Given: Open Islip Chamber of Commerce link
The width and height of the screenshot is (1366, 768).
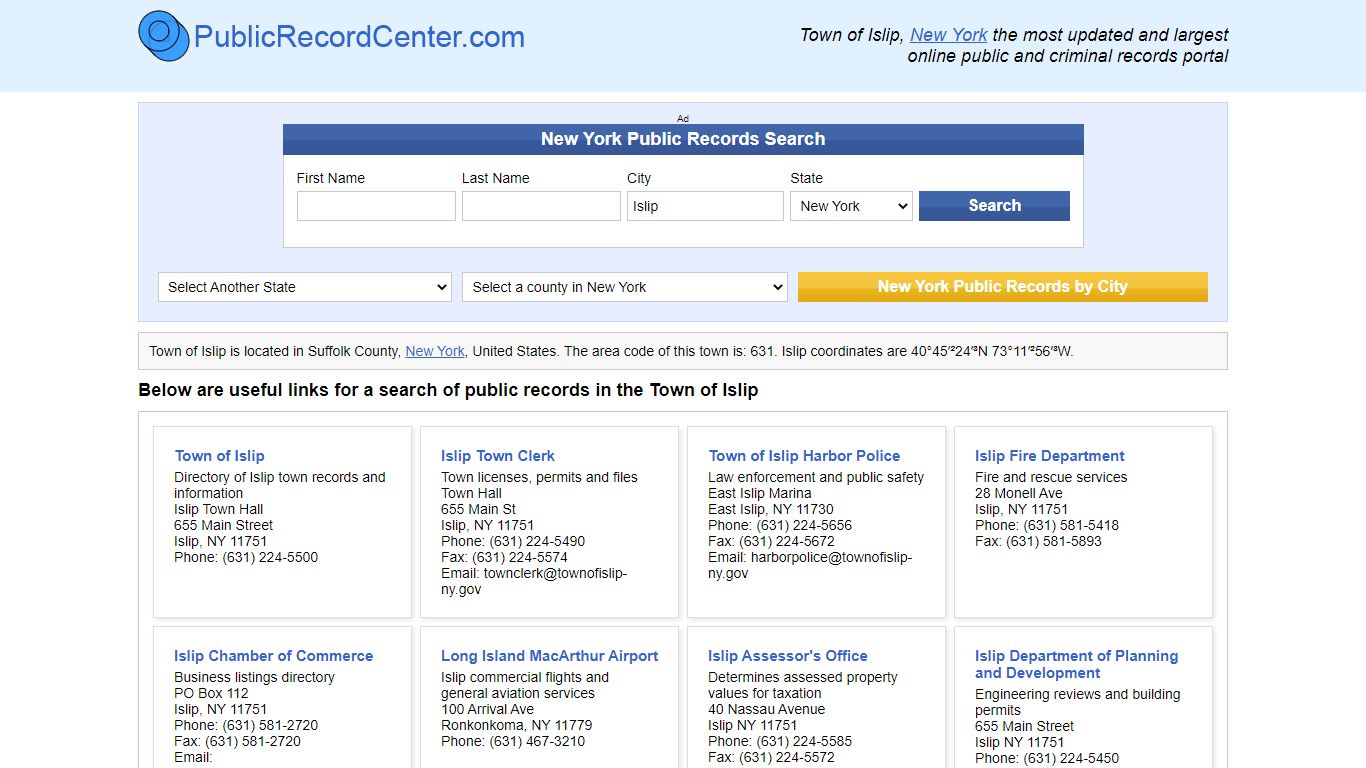Looking at the screenshot, I should coord(273,656).
